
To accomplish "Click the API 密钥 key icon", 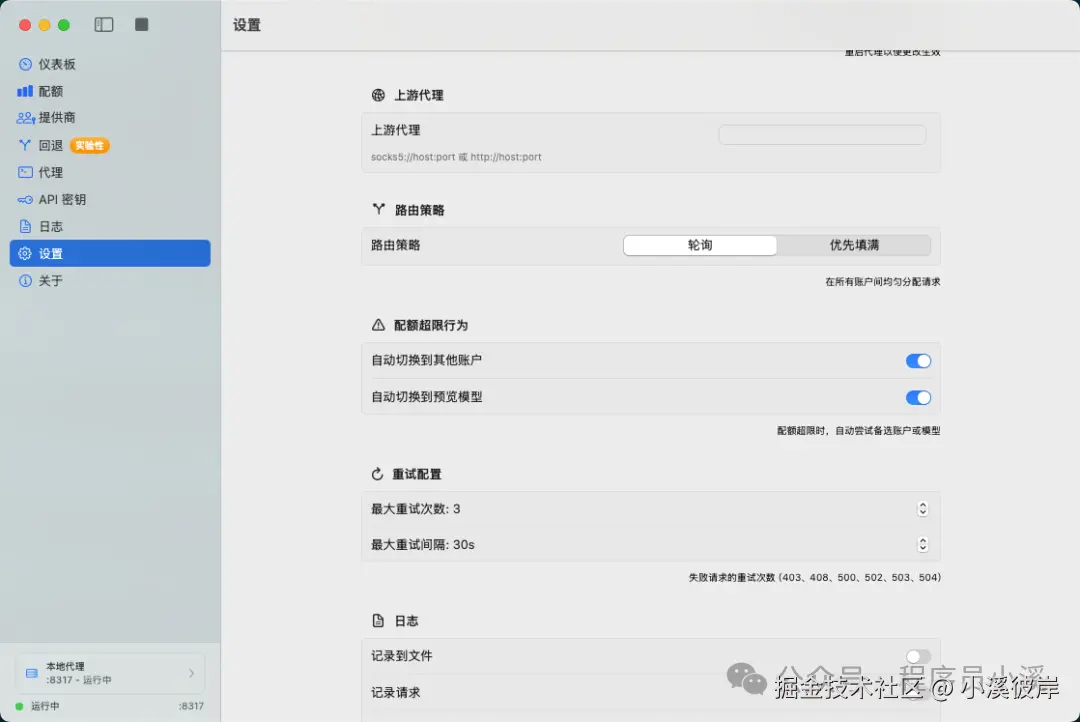I will pos(25,200).
